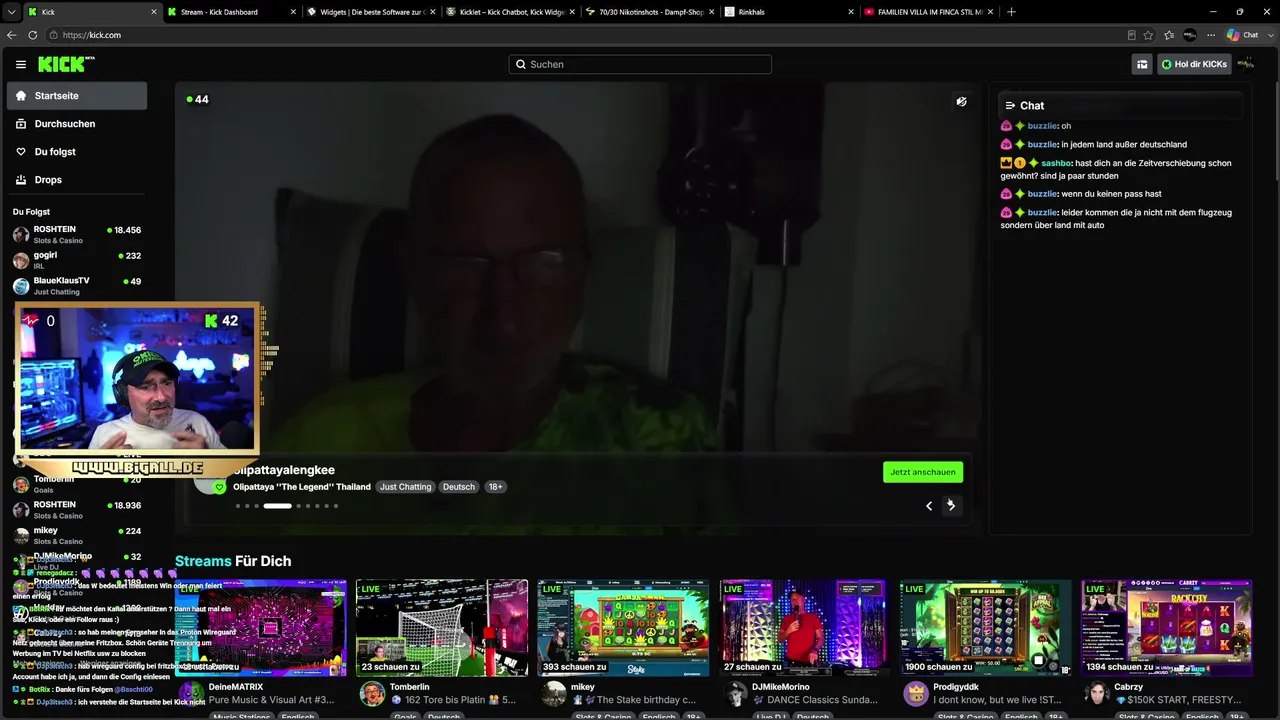The image size is (1280, 720).
Task: Open browser settings and more menu
Action: [x=1211, y=35]
